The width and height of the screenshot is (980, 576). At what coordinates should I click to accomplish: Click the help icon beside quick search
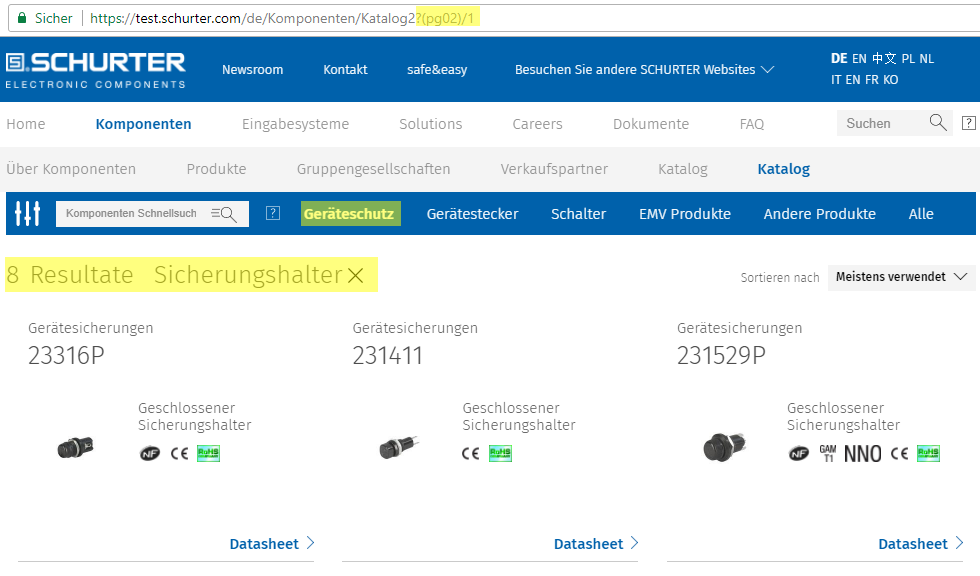point(273,214)
